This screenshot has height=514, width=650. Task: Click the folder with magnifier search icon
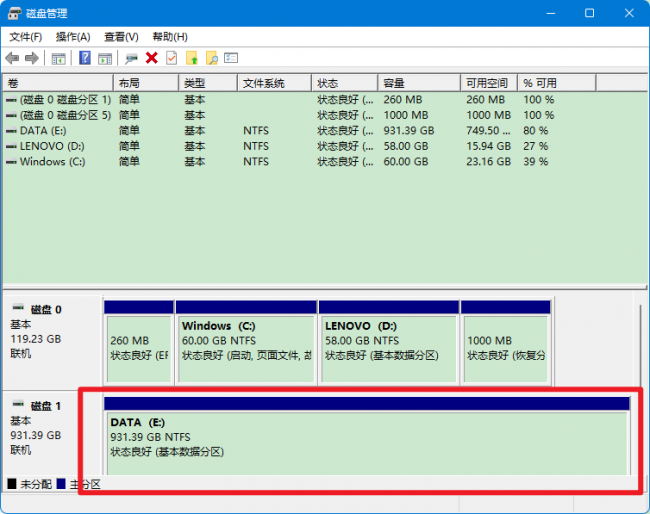[x=211, y=58]
